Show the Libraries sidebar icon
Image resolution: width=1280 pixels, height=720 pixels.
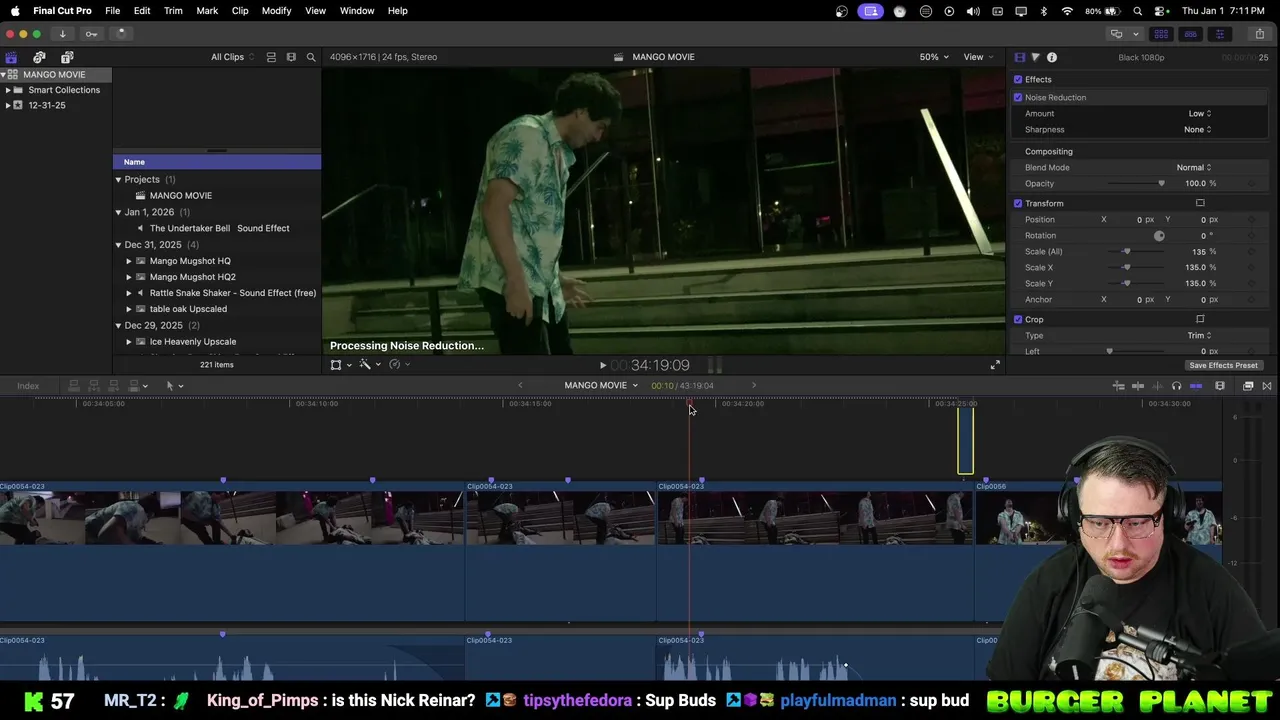pyautogui.click(x=11, y=57)
